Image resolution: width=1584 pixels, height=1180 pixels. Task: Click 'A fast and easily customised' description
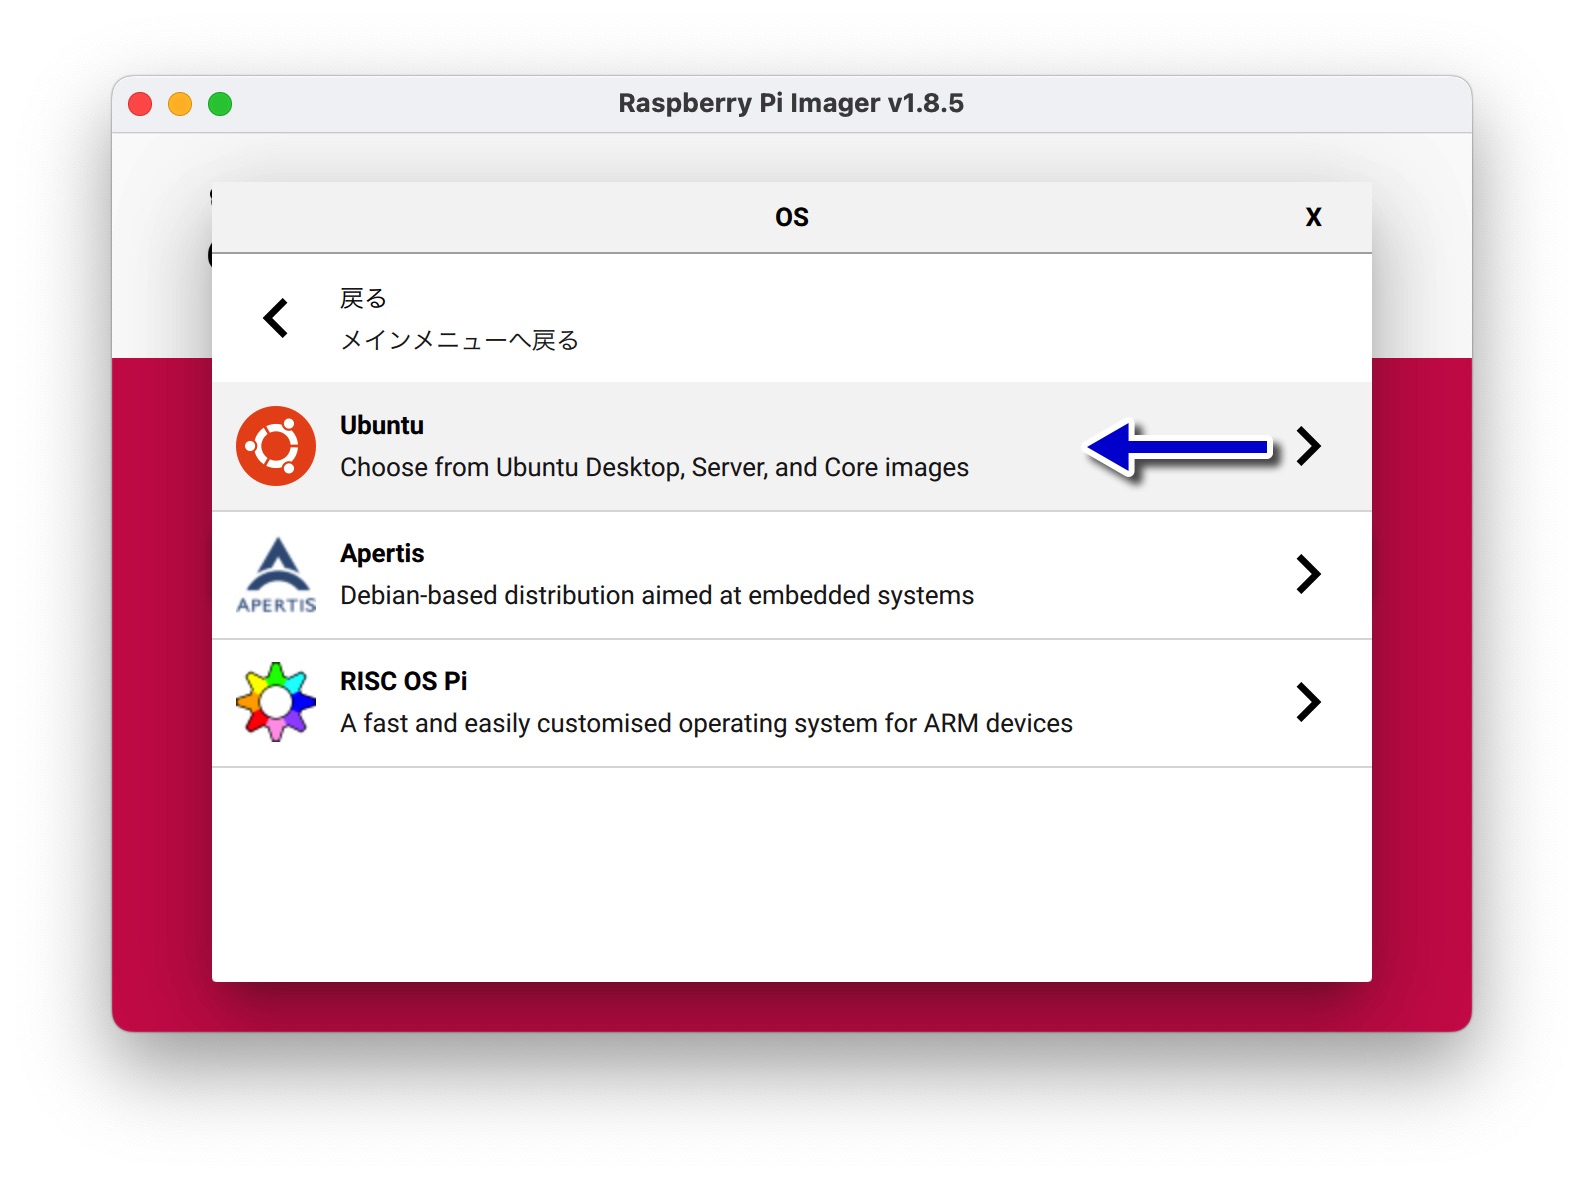point(706,723)
